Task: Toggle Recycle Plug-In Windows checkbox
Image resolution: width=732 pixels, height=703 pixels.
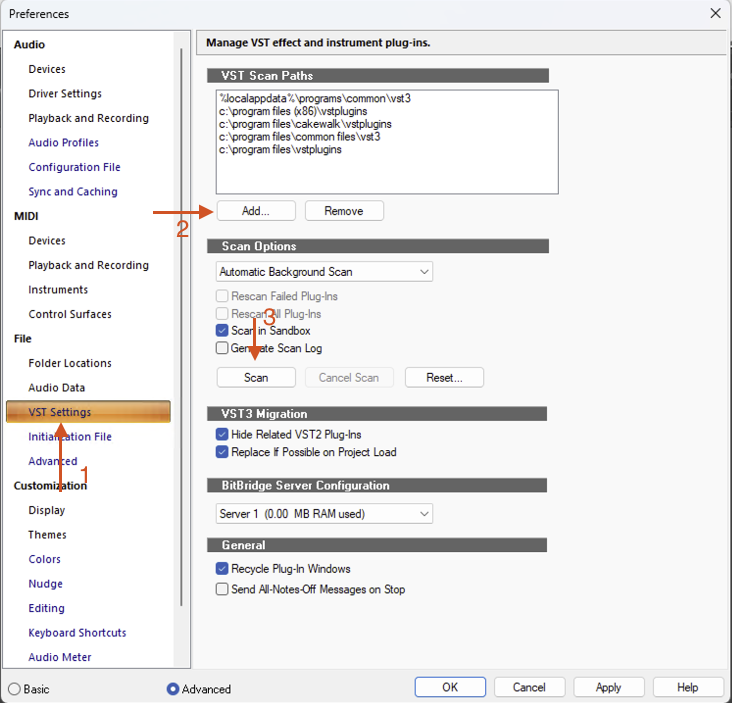Action: tap(222, 569)
